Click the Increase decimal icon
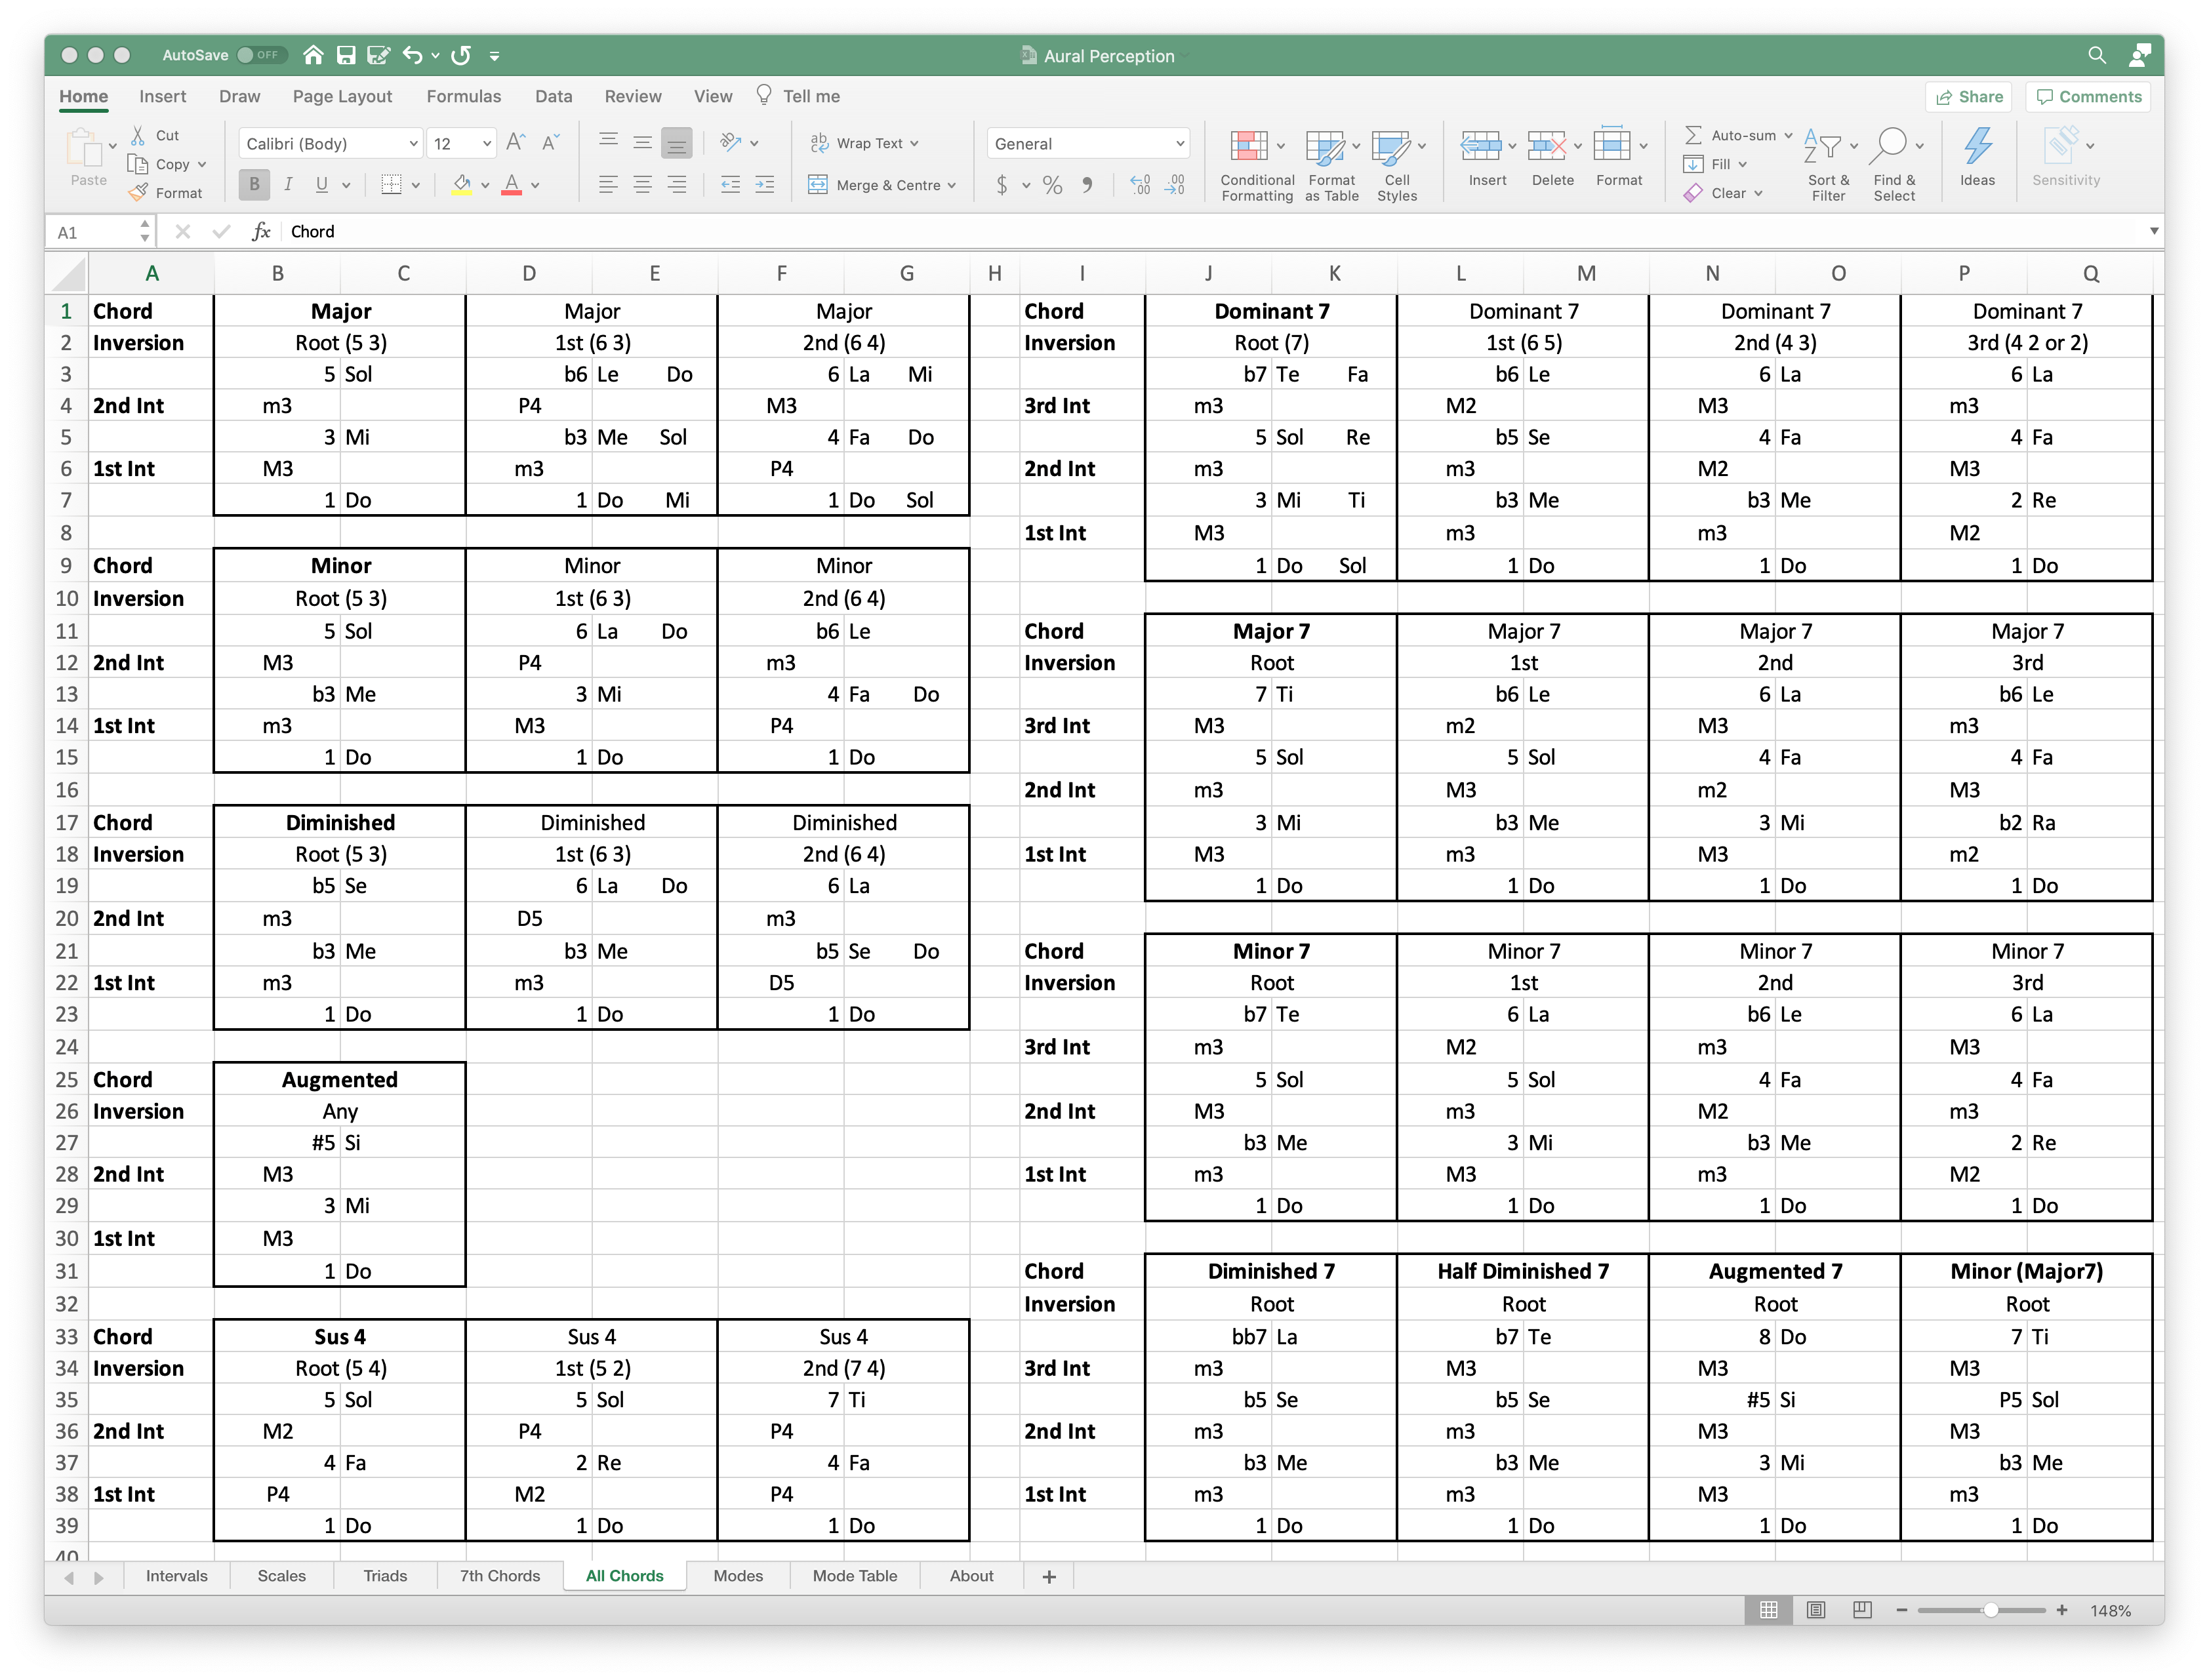The width and height of the screenshot is (2209, 1680). 1140,185
